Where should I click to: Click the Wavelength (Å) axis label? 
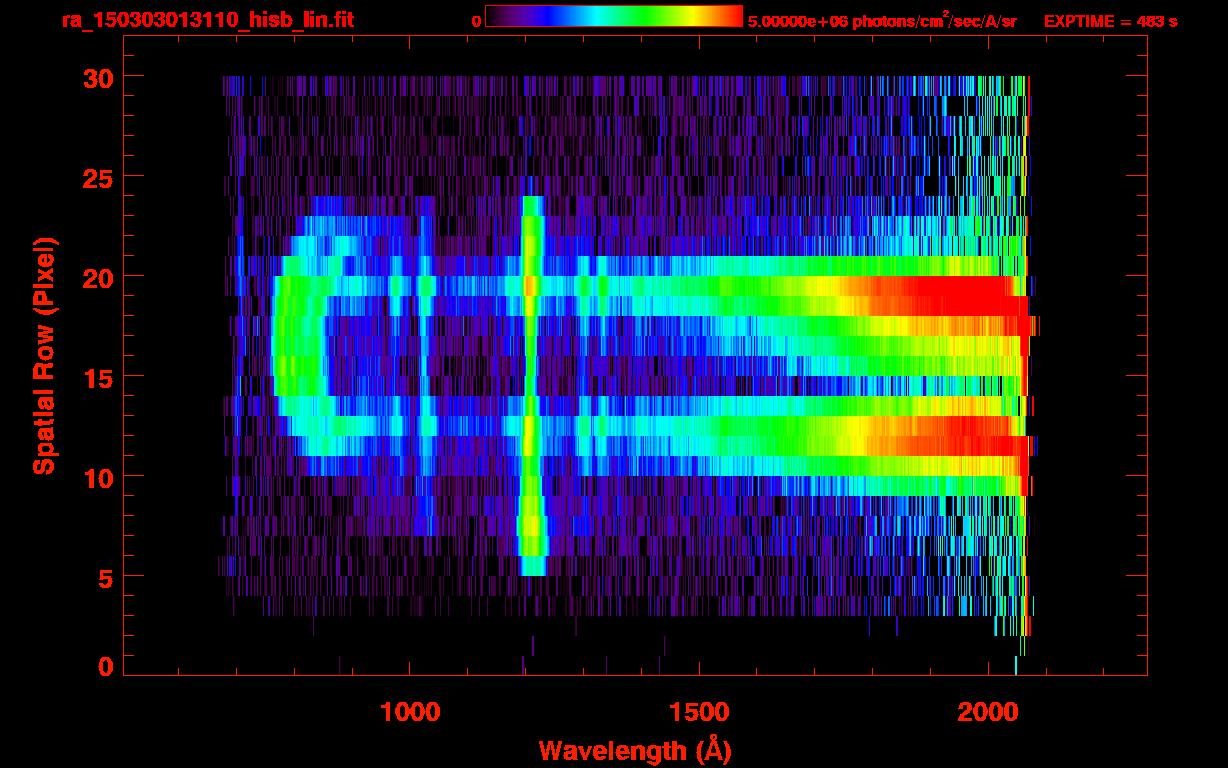635,750
